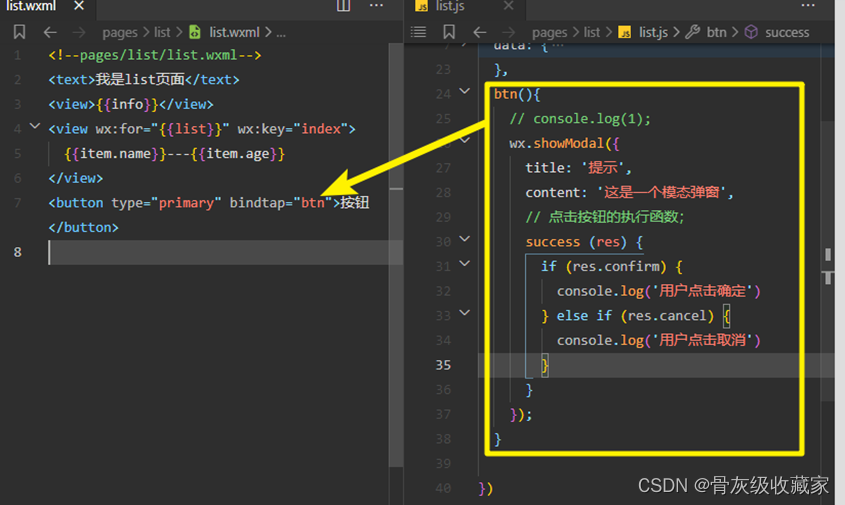The width and height of the screenshot is (845, 505).
Task: Click 'type="primary"' on the button tag
Action: coord(167,203)
